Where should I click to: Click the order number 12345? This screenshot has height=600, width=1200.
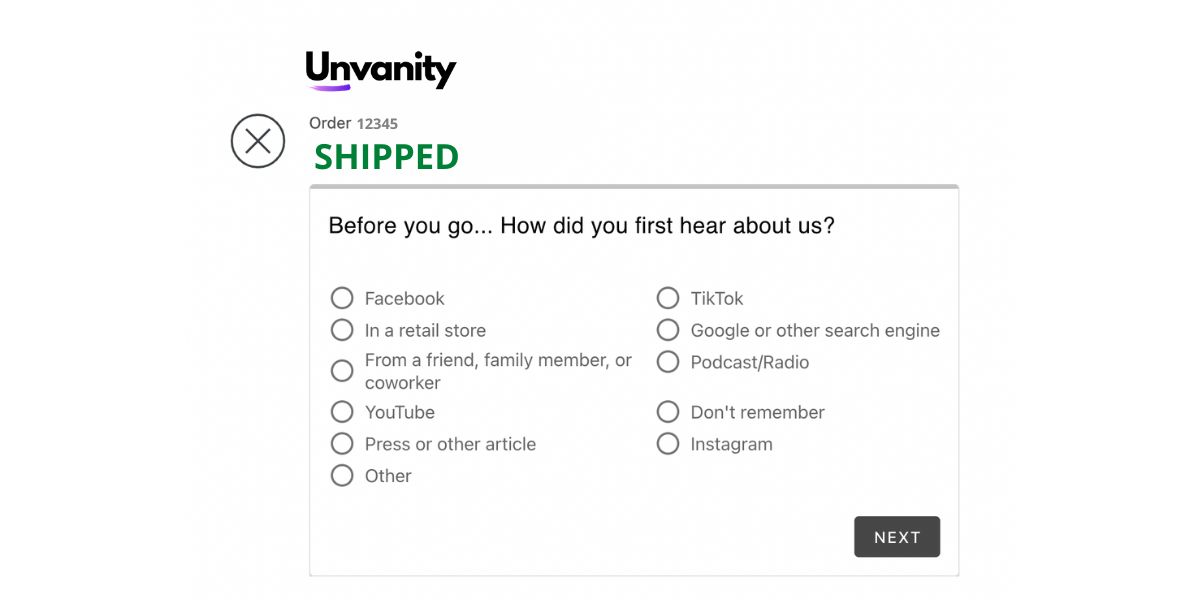click(377, 124)
